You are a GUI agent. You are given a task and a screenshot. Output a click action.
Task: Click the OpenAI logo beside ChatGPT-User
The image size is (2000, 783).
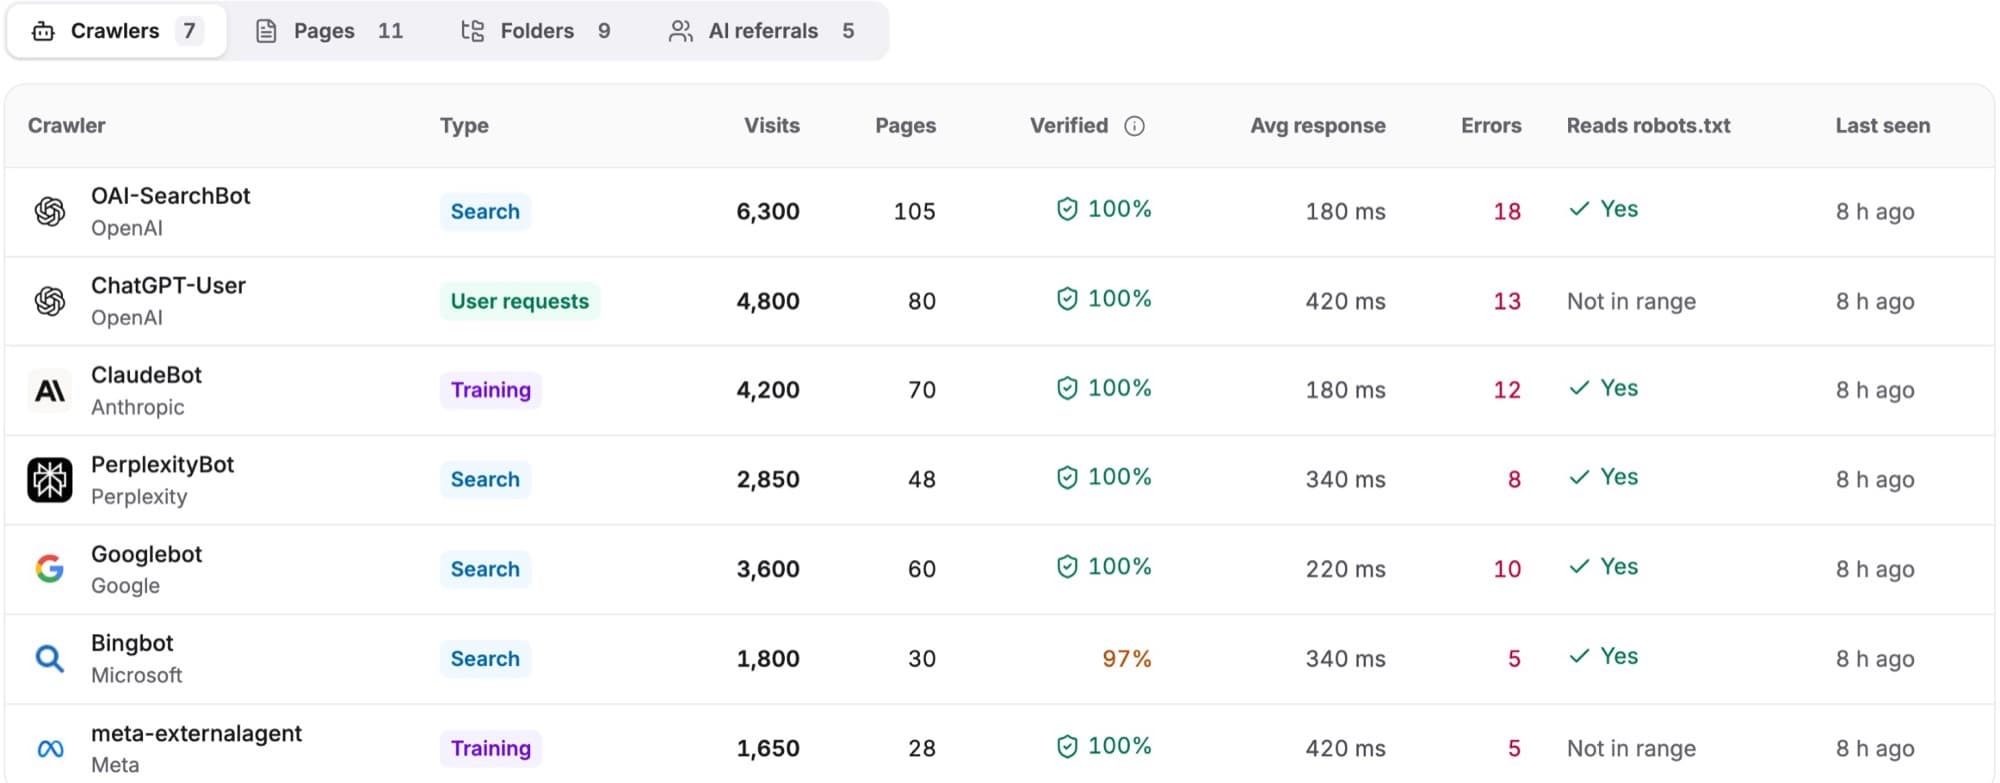(x=50, y=301)
